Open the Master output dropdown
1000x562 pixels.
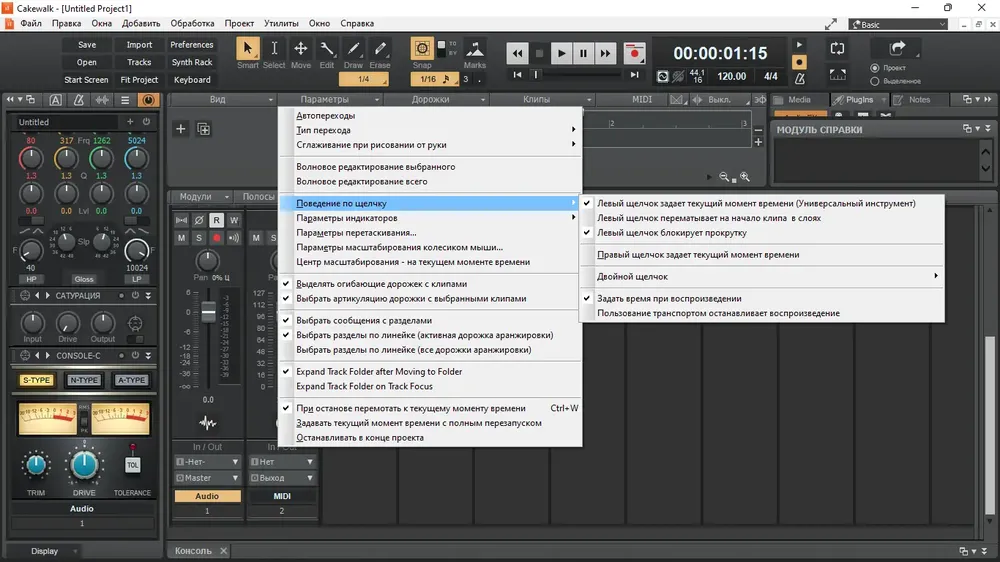click(x=207, y=478)
